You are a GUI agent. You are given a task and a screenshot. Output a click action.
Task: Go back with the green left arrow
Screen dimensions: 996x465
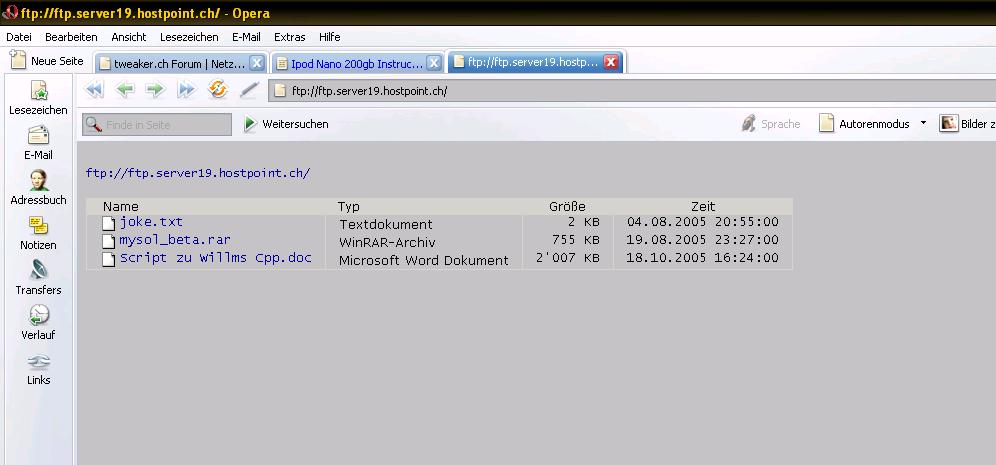(x=125, y=90)
